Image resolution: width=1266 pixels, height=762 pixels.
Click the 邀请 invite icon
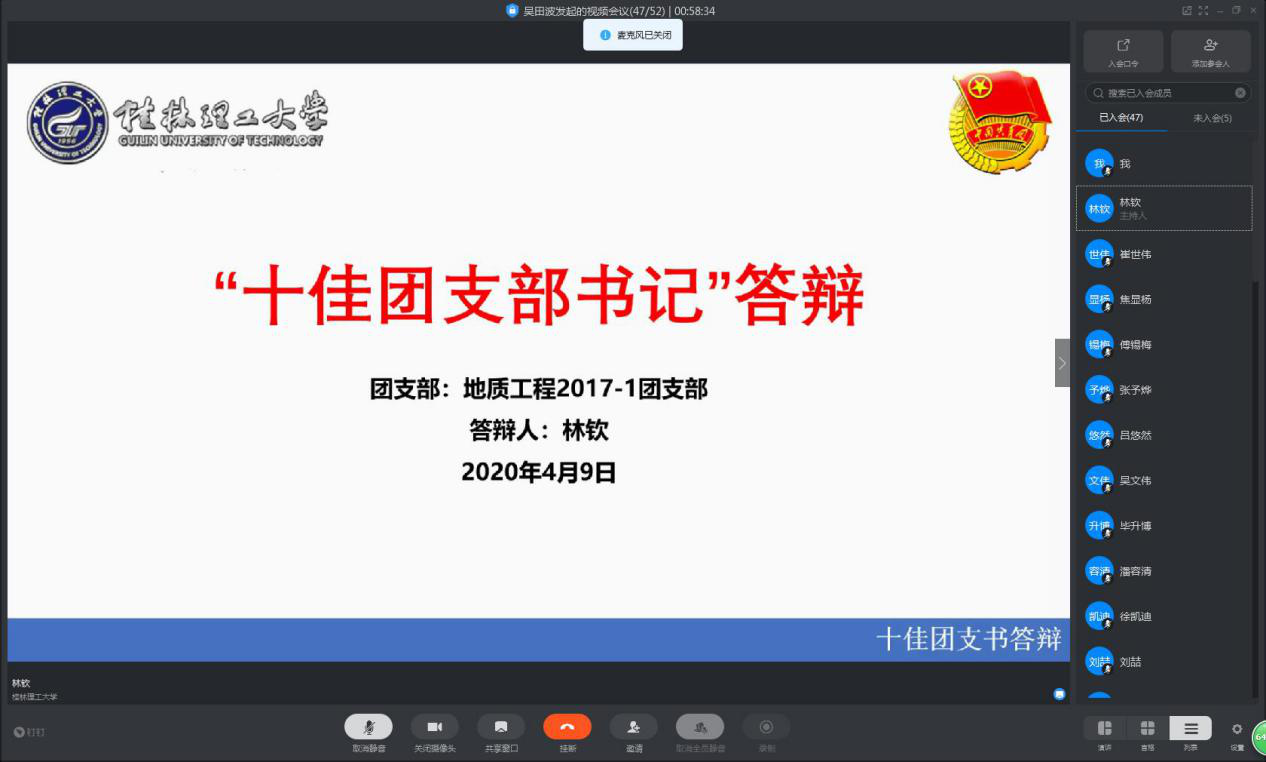[x=634, y=727]
